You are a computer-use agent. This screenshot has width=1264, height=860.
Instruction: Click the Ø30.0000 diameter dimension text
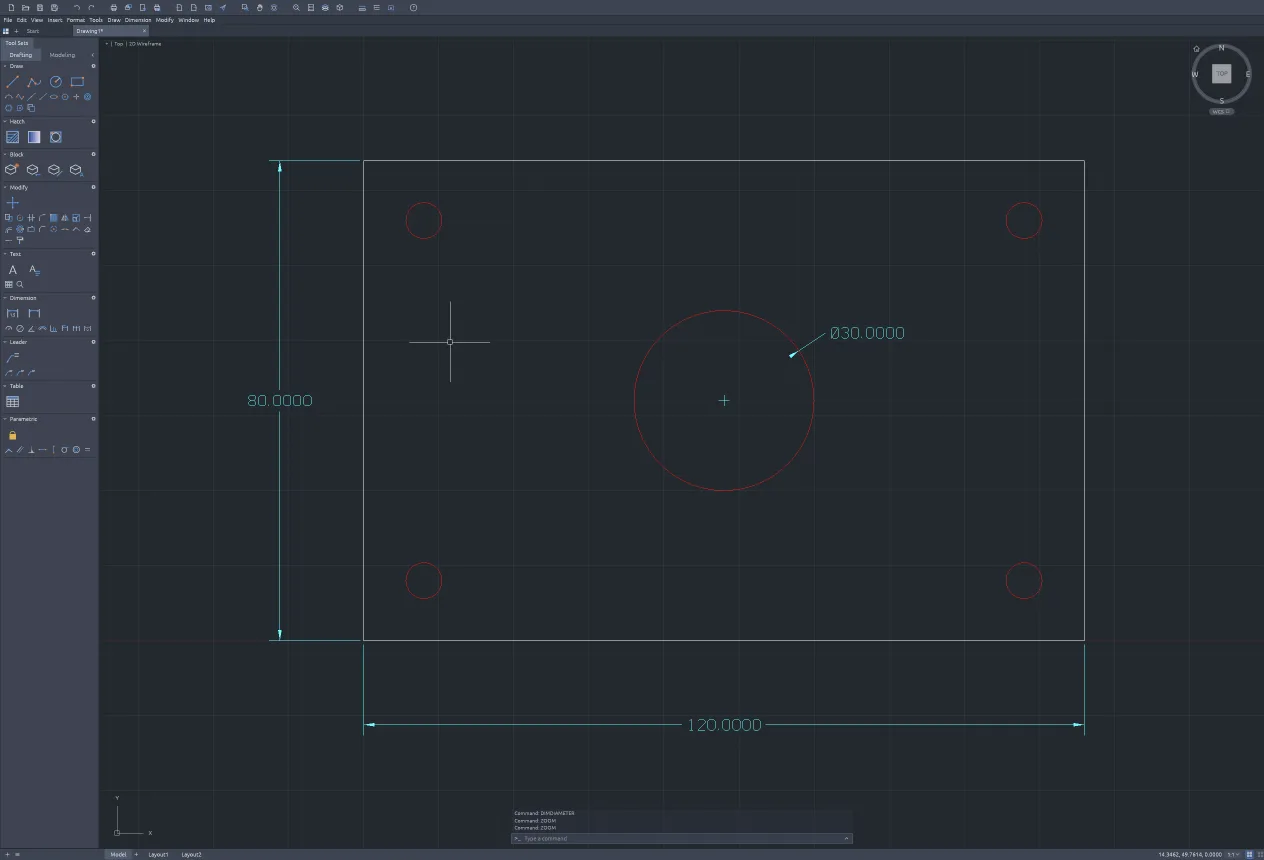(x=867, y=333)
